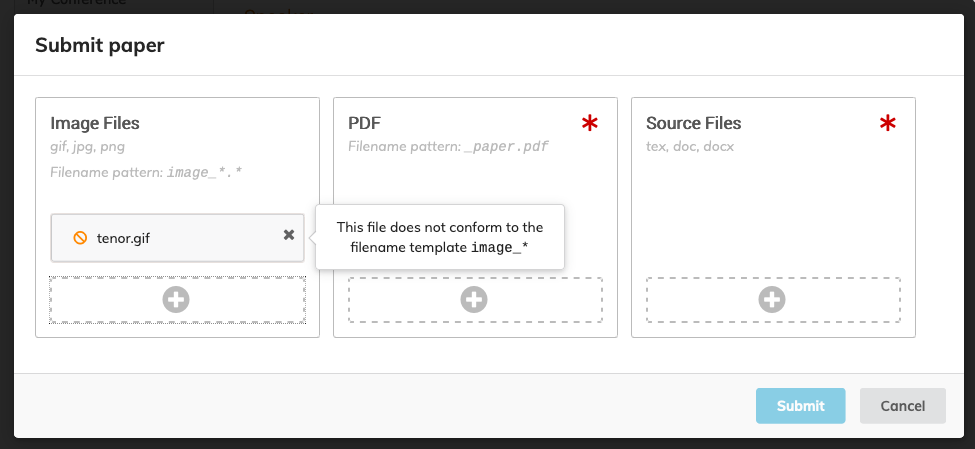This screenshot has width=975, height=449.
Task: Click the Source Files heading
Action: click(693, 123)
